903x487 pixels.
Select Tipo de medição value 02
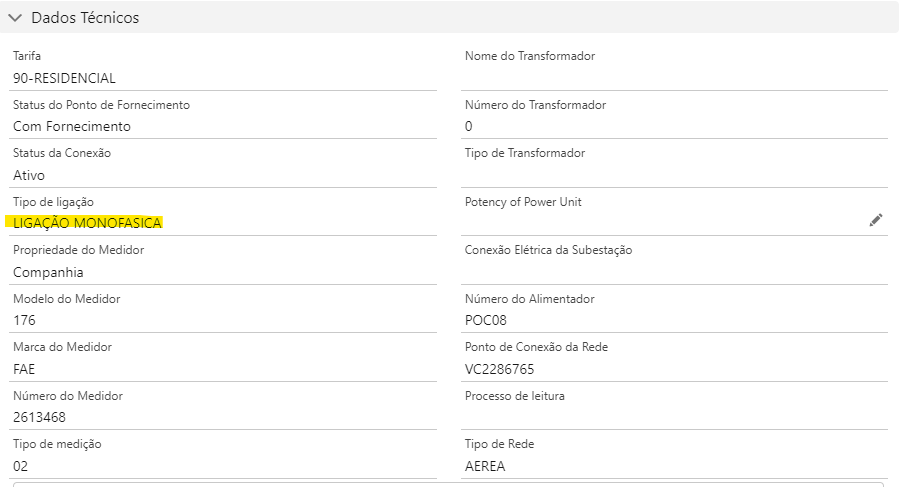tap(21, 465)
